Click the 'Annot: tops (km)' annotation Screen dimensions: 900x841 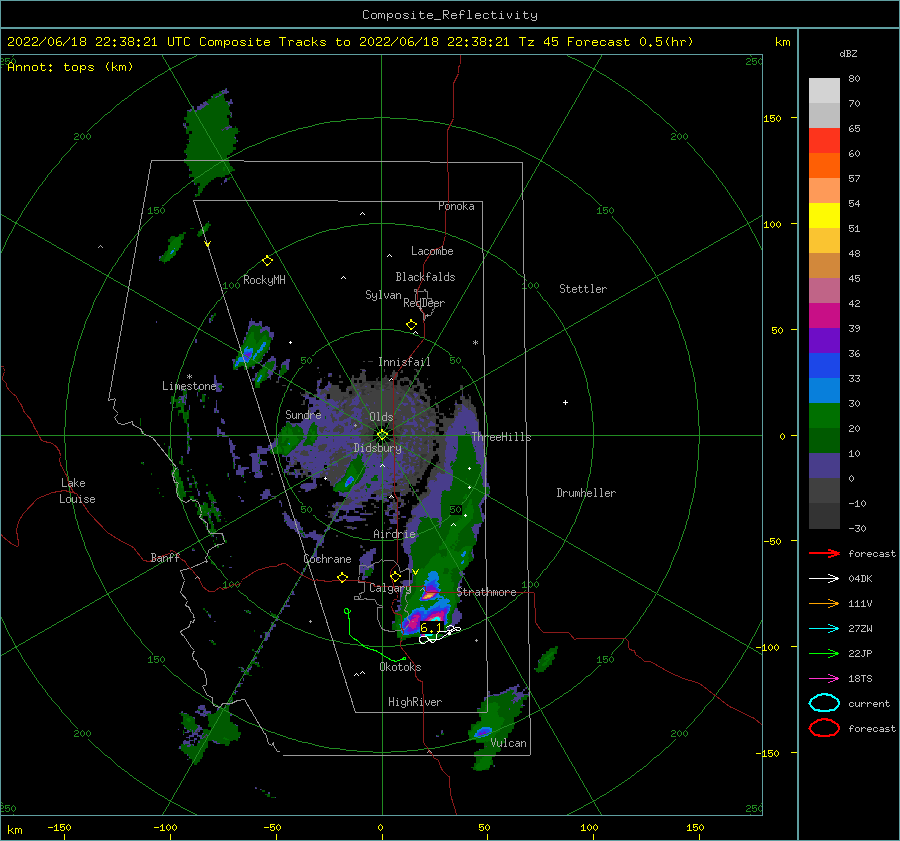pyautogui.click(x=70, y=67)
